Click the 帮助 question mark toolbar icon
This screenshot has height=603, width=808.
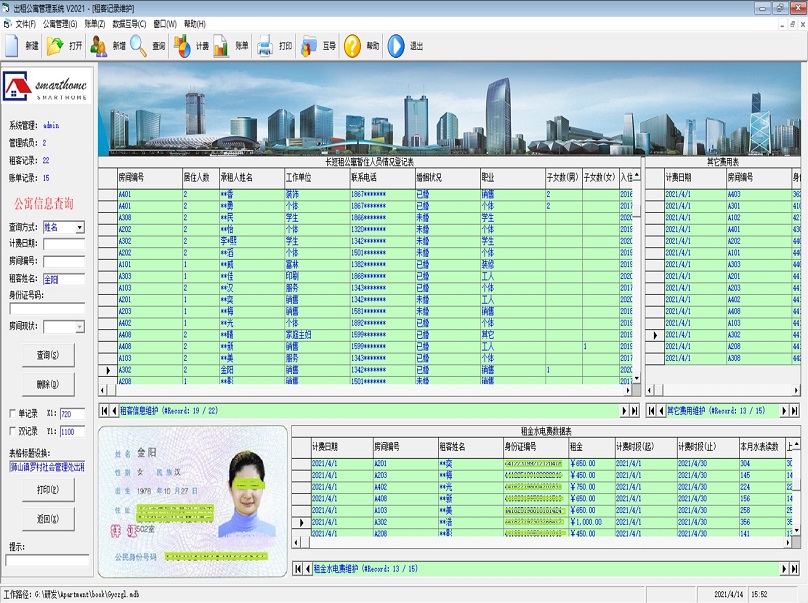(352, 46)
